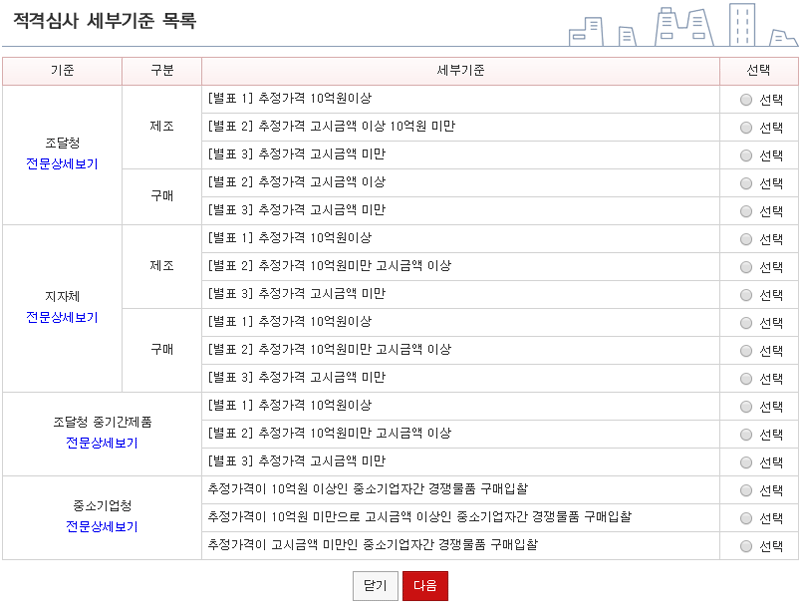Pick 지자체 구매 별표 2 radio option
This screenshot has height=606, width=800.
(746, 351)
